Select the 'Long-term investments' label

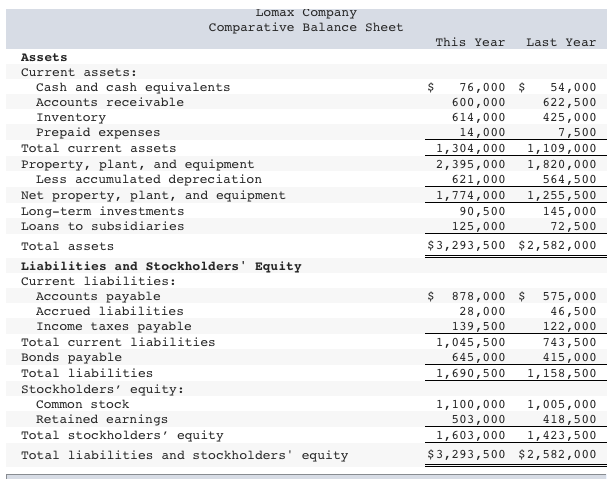[103, 211]
